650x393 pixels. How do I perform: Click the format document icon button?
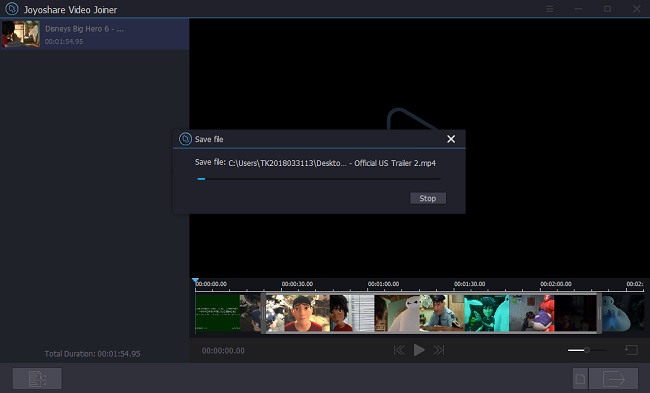click(580, 378)
